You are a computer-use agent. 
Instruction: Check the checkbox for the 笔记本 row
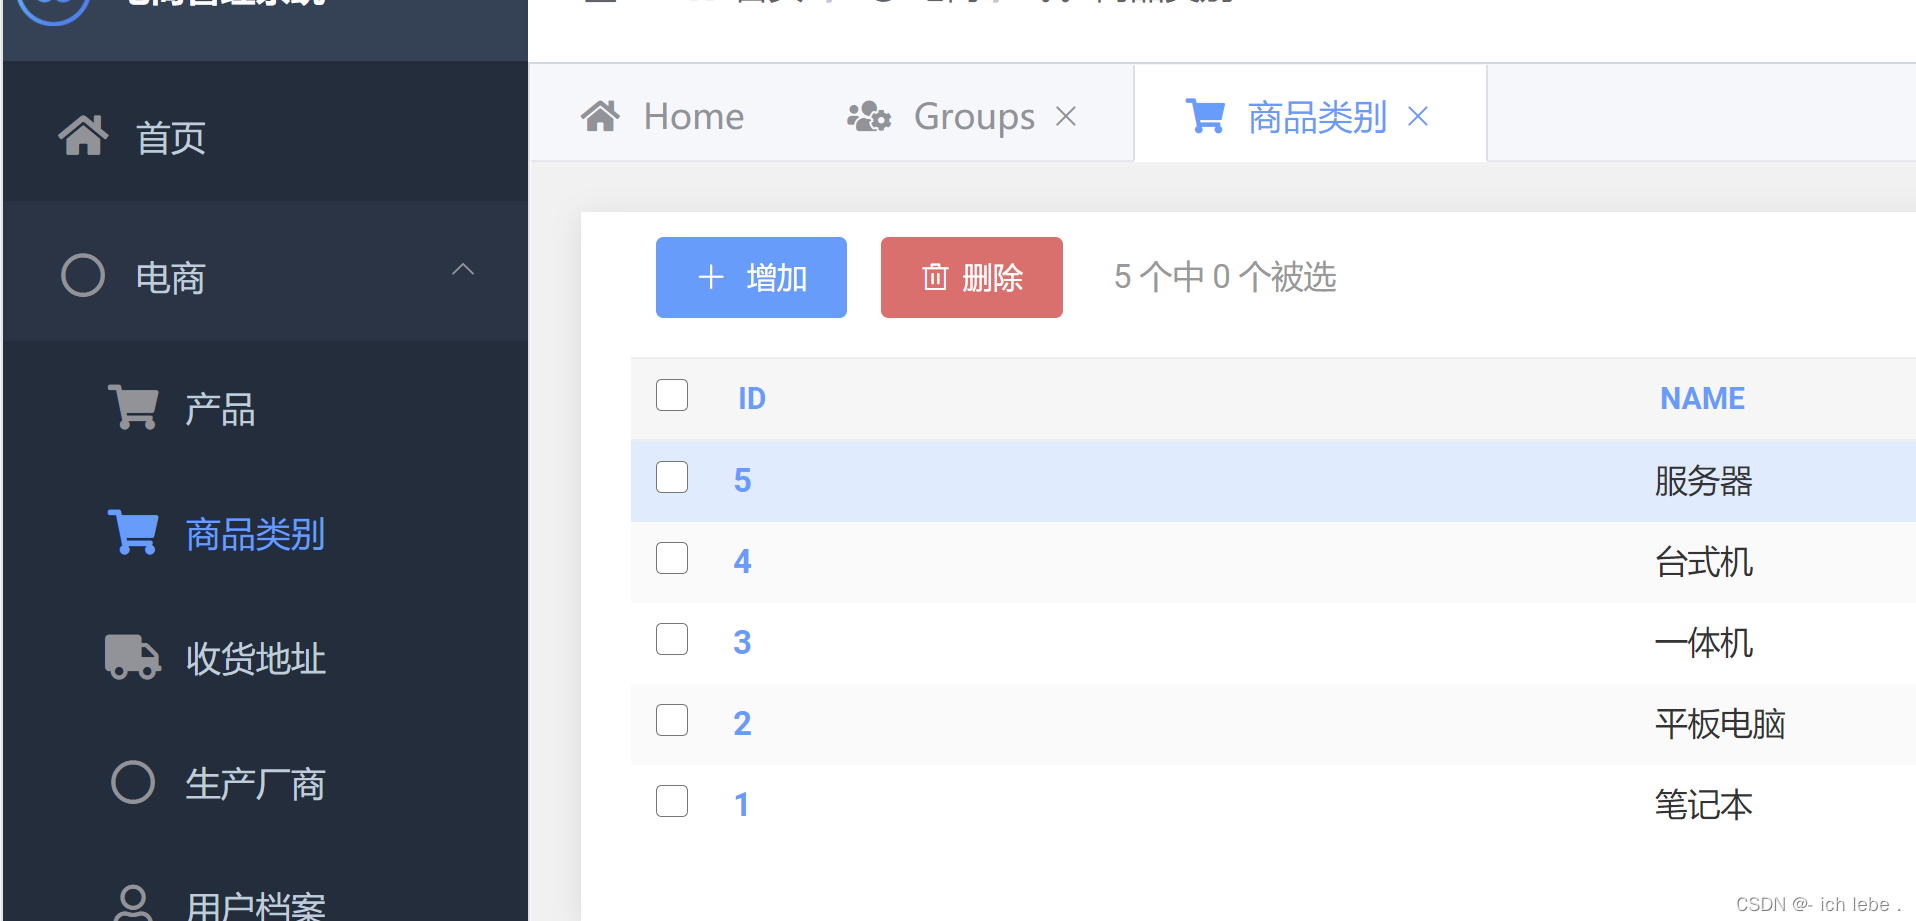point(671,800)
